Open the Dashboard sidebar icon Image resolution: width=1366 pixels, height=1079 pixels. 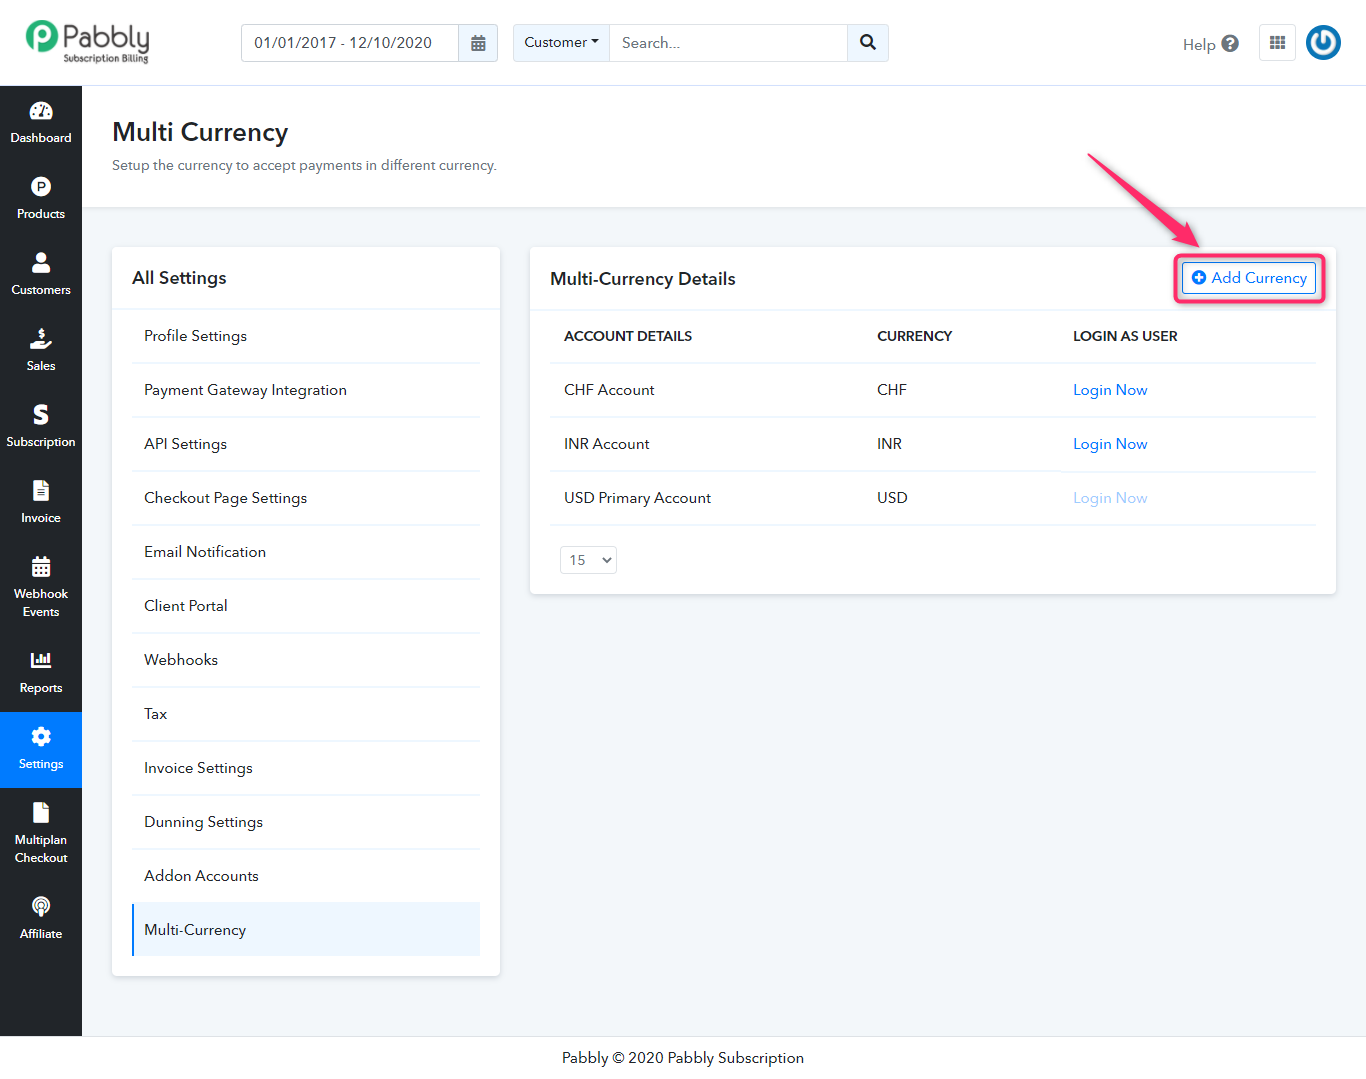pyautogui.click(x=41, y=123)
